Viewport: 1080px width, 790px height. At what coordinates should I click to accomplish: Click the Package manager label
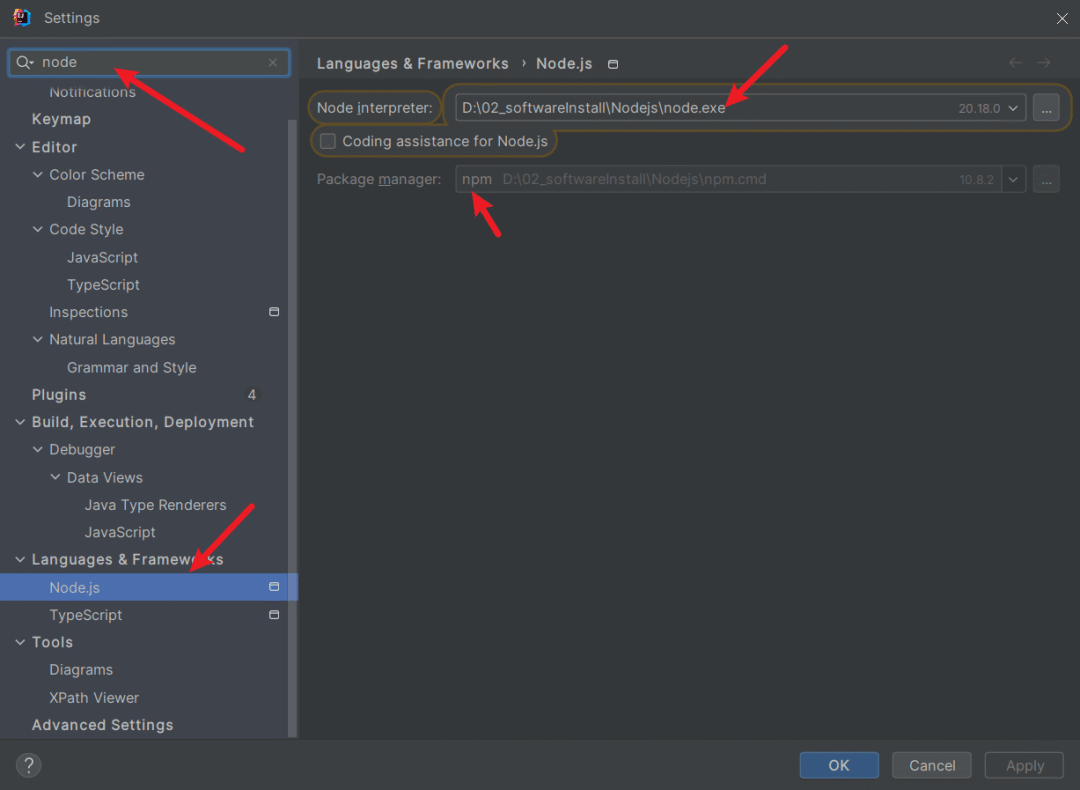pyautogui.click(x=379, y=180)
